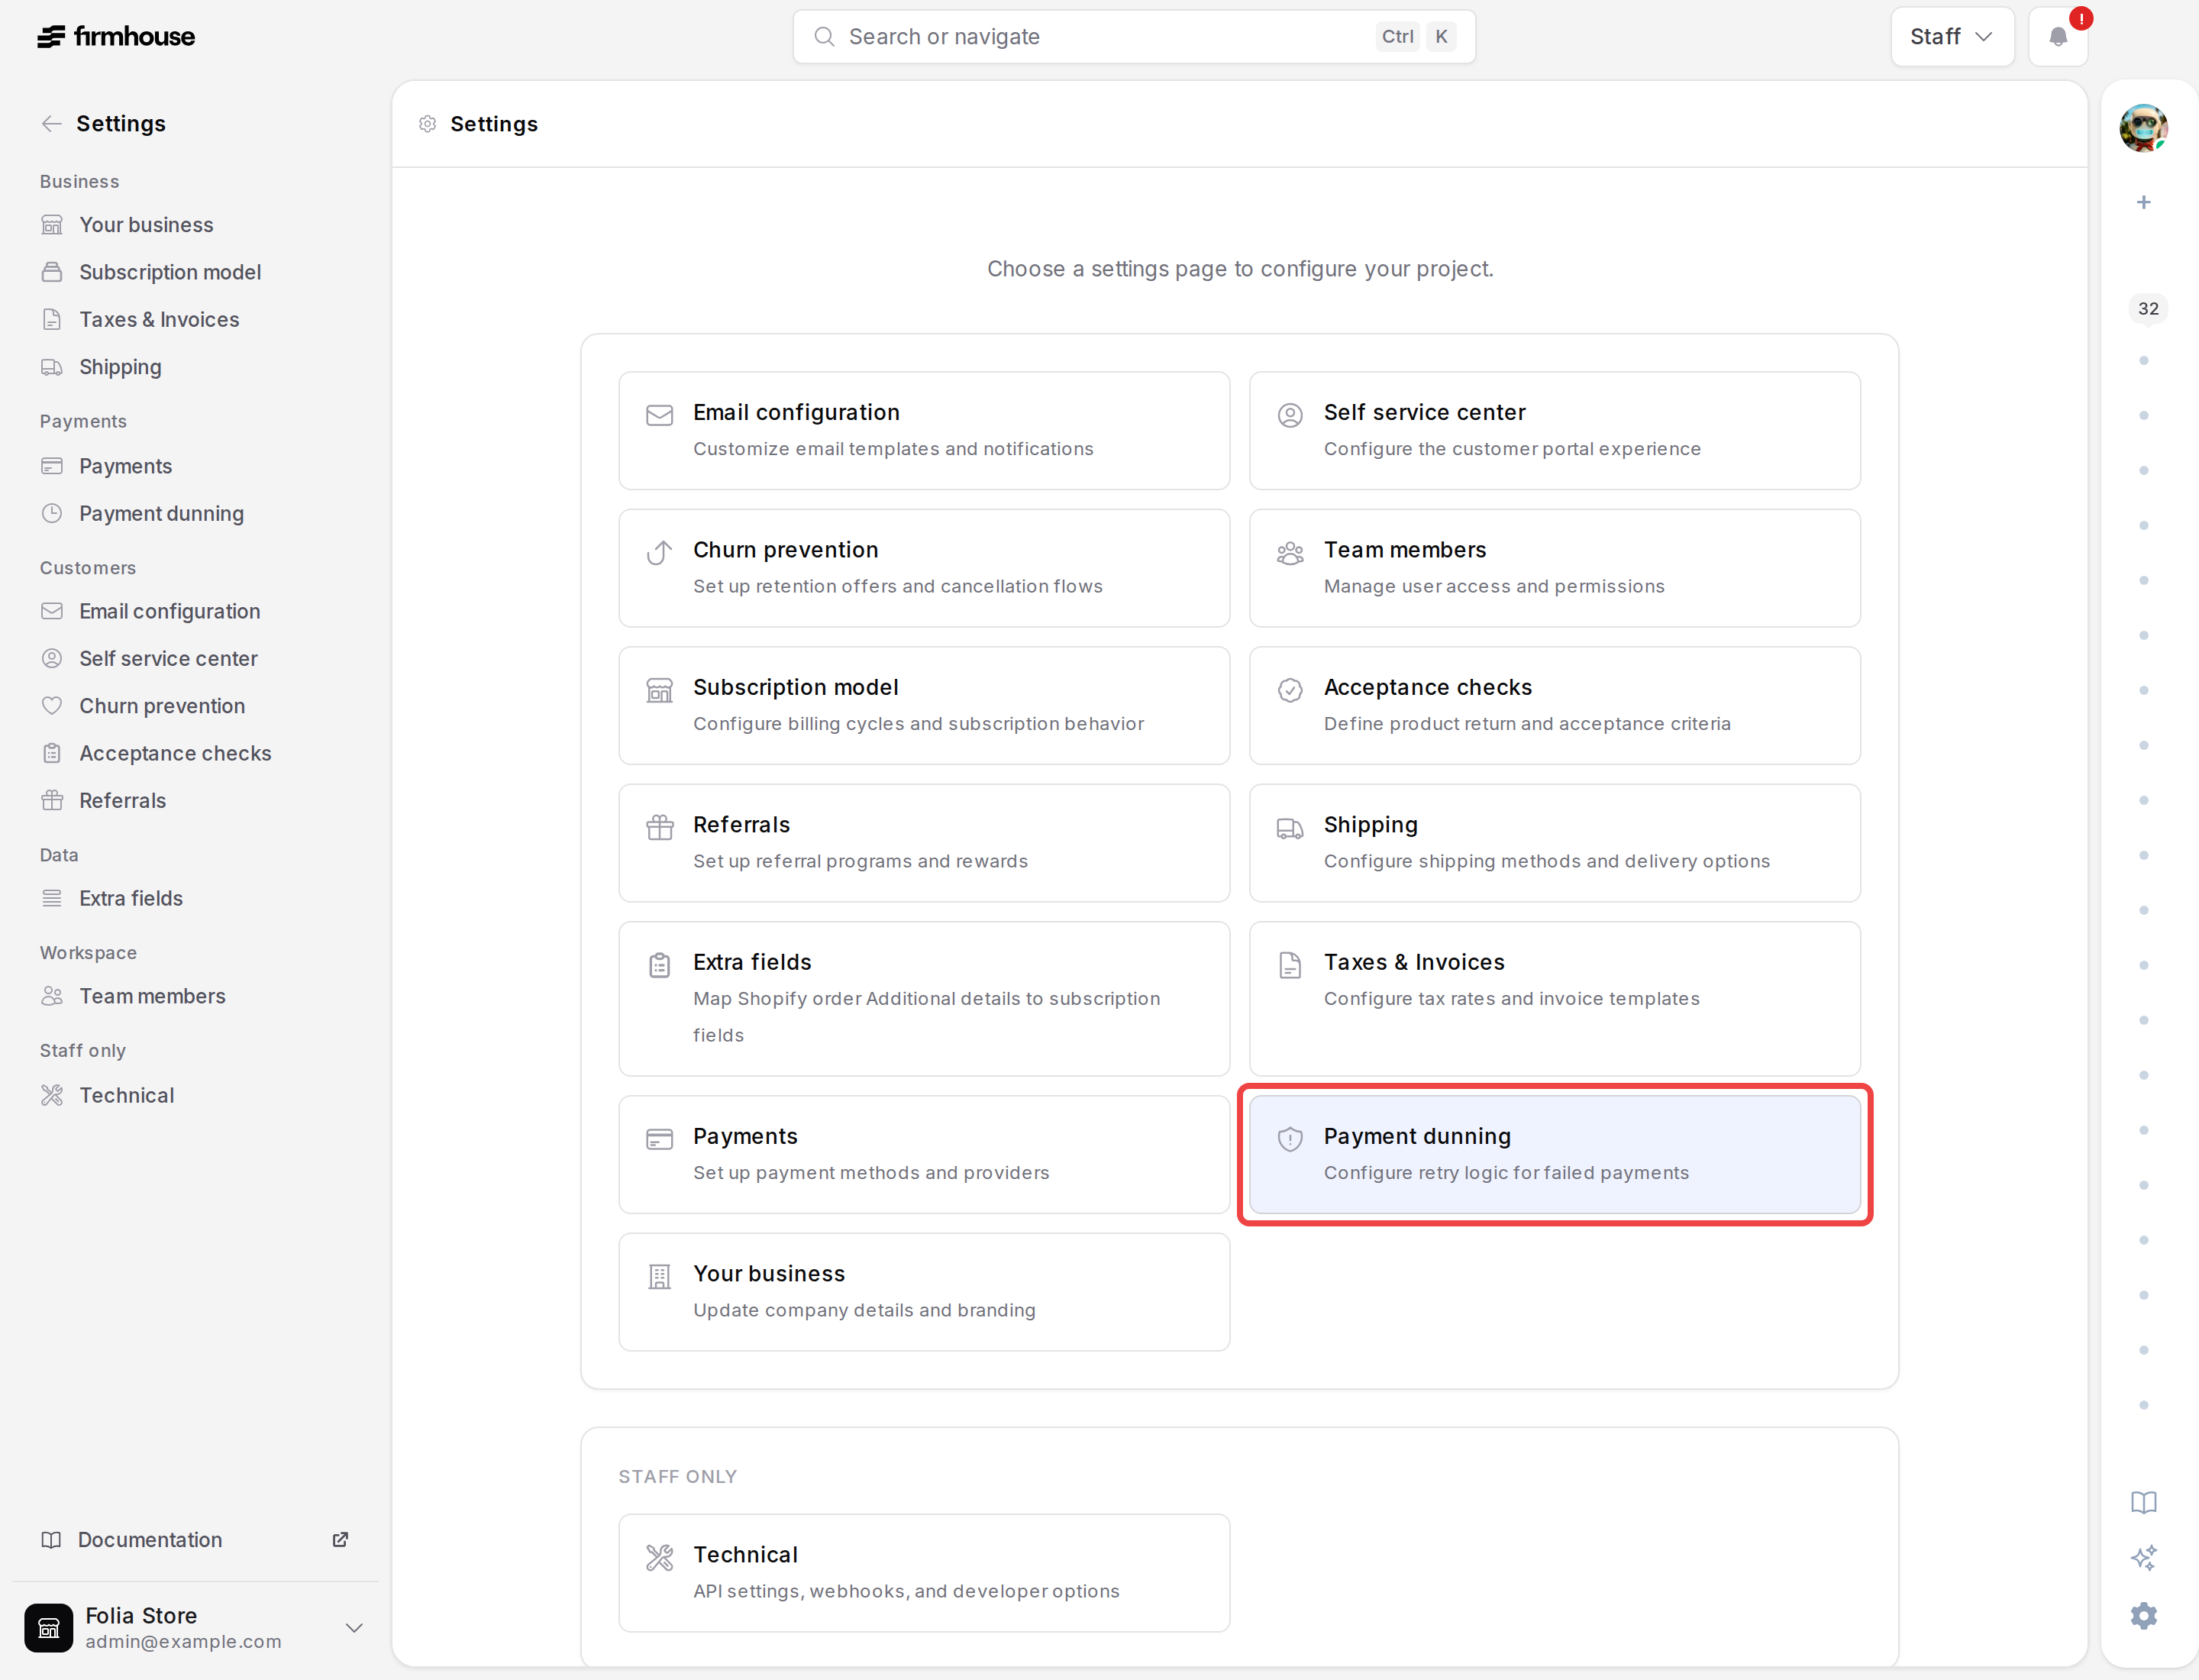This screenshot has height=1680, width=2199.
Task: Open Payment dunning card title
Action: tap(1416, 1136)
